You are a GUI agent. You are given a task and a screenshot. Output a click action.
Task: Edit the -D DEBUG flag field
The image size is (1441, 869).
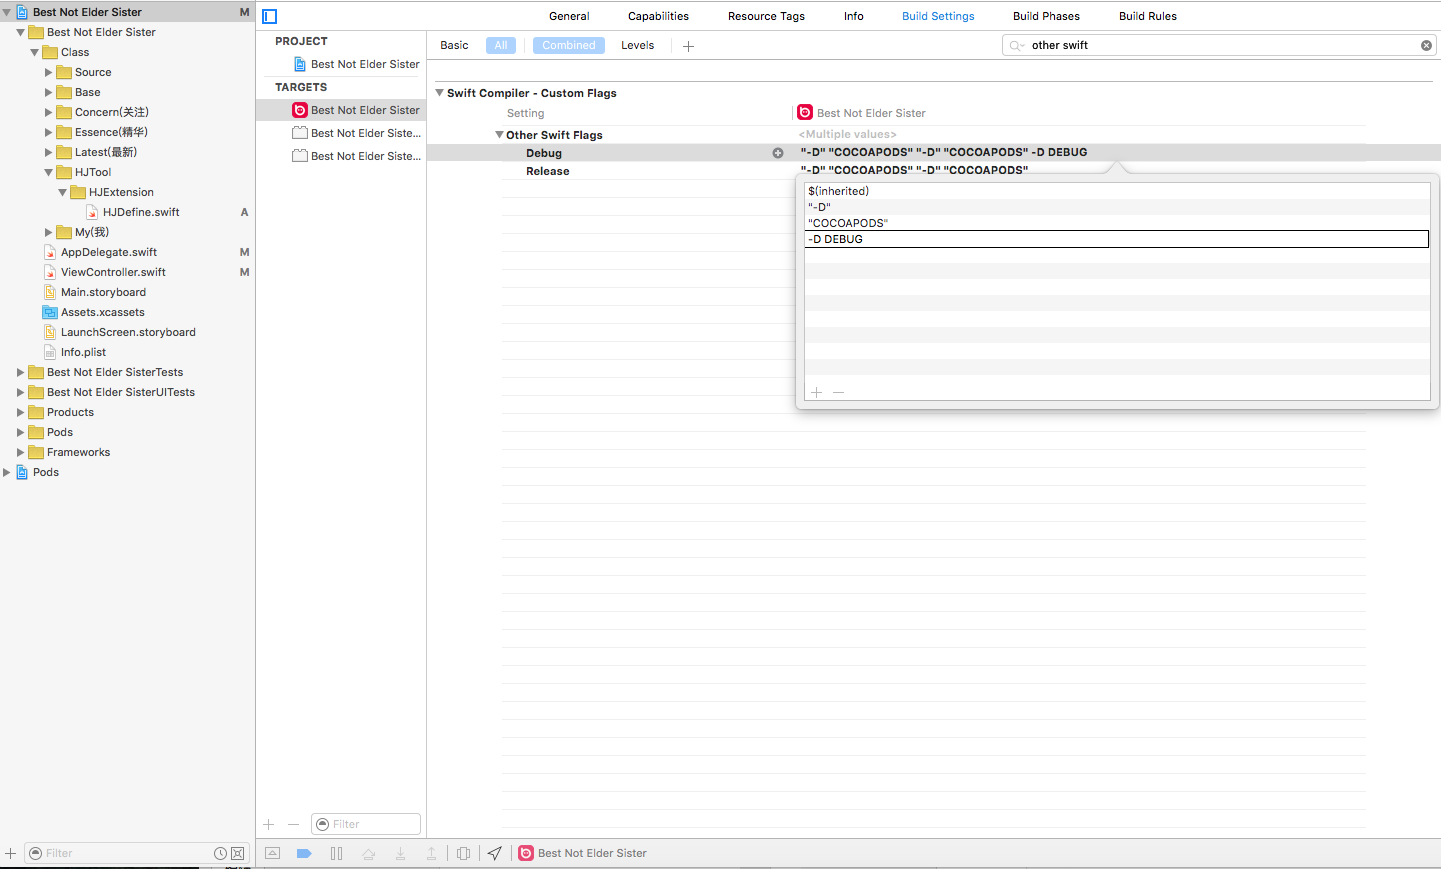coord(1117,239)
